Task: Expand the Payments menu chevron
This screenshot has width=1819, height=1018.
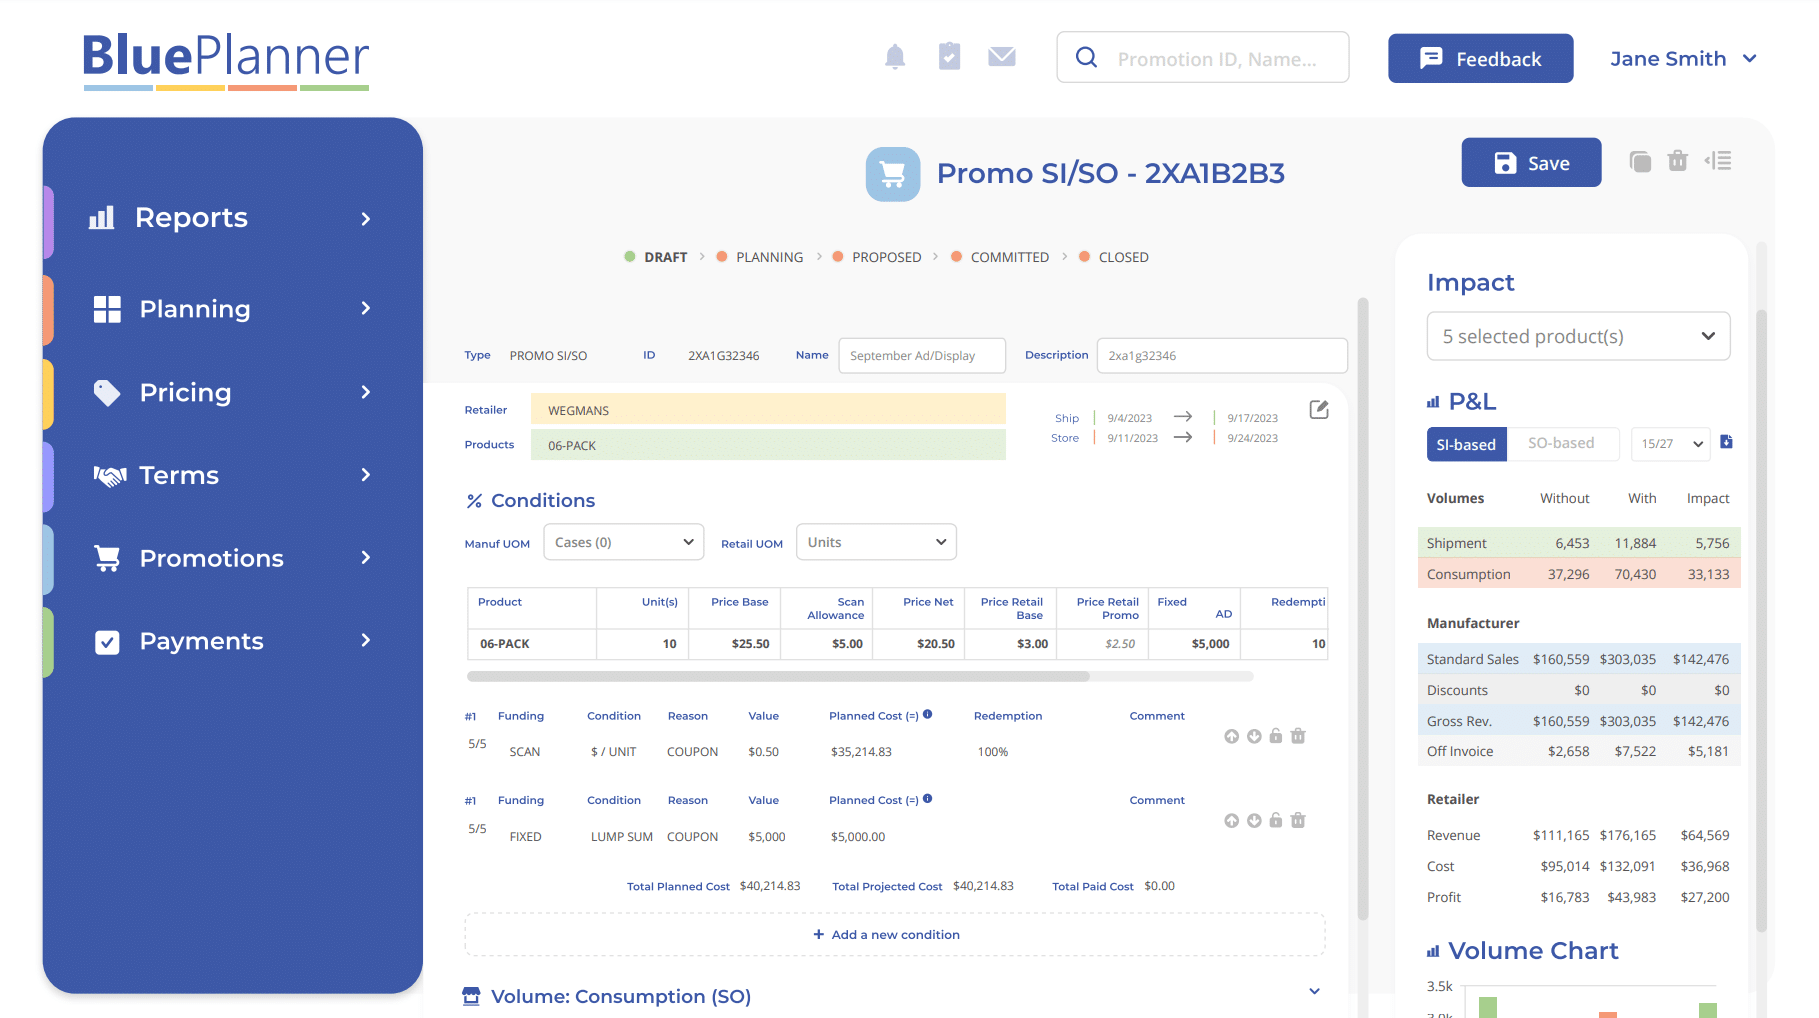Action: point(366,640)
